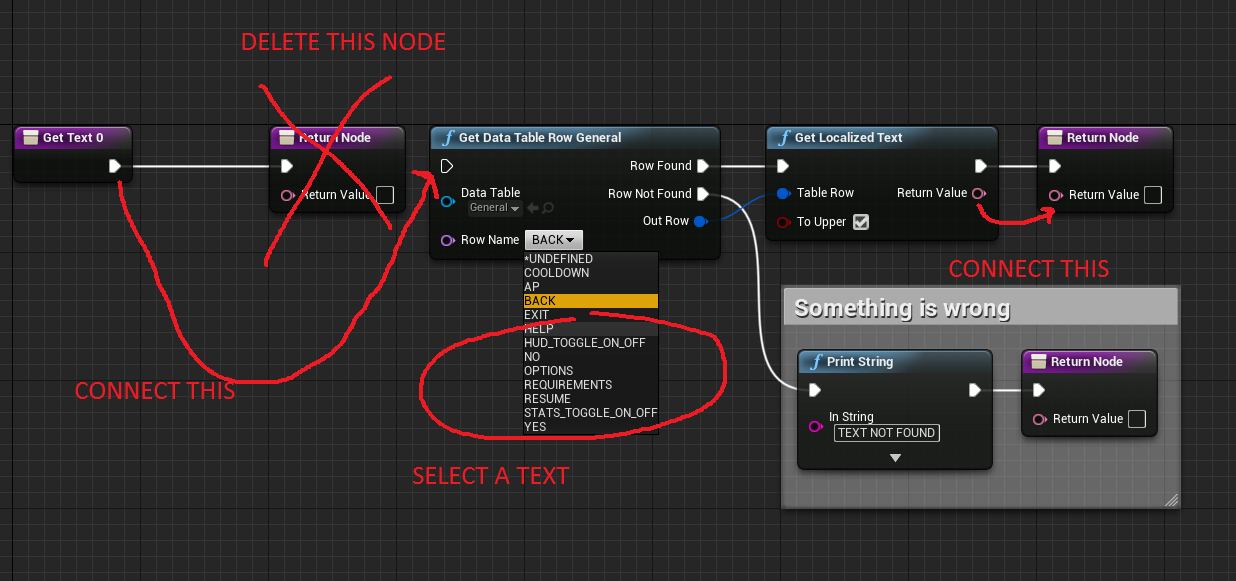Image resolution: width=1236 pixels, height=581 pixels.
Task: Click the Row Found execution output pin
Action: pos(703,166)
